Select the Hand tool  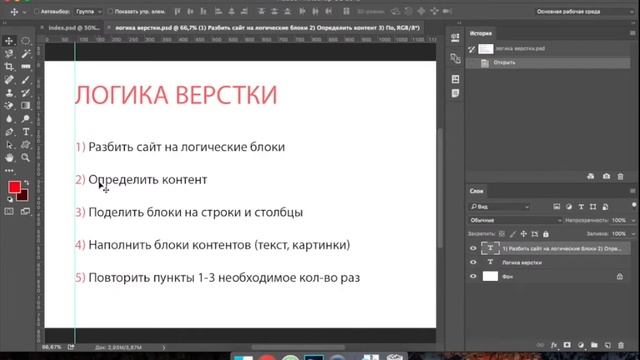pos(9,158)
